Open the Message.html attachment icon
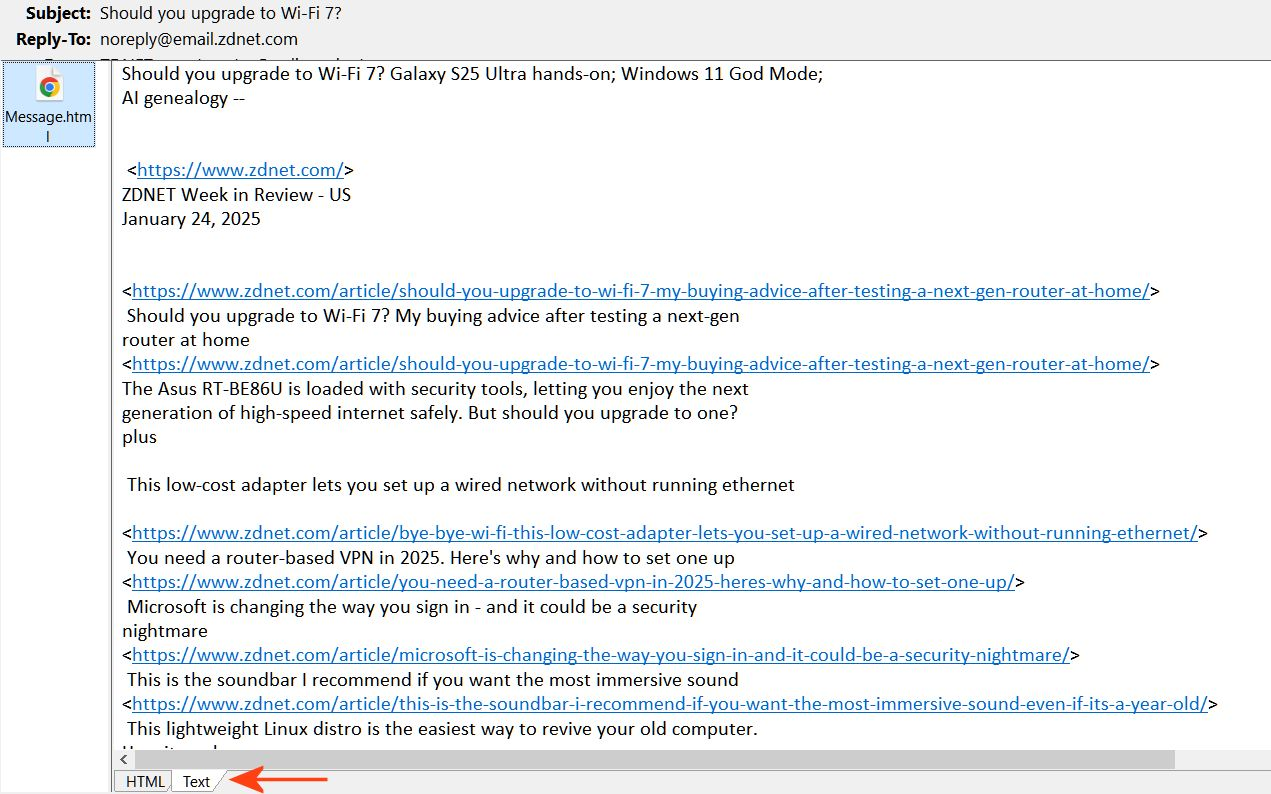 [x=48, y=106]
